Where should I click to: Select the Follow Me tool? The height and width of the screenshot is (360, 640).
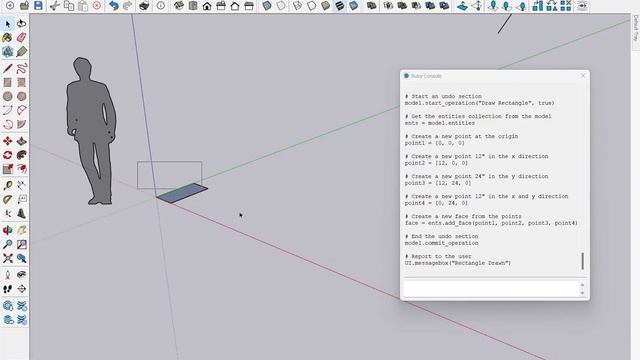pyautogui.click(x=22, y=155)
